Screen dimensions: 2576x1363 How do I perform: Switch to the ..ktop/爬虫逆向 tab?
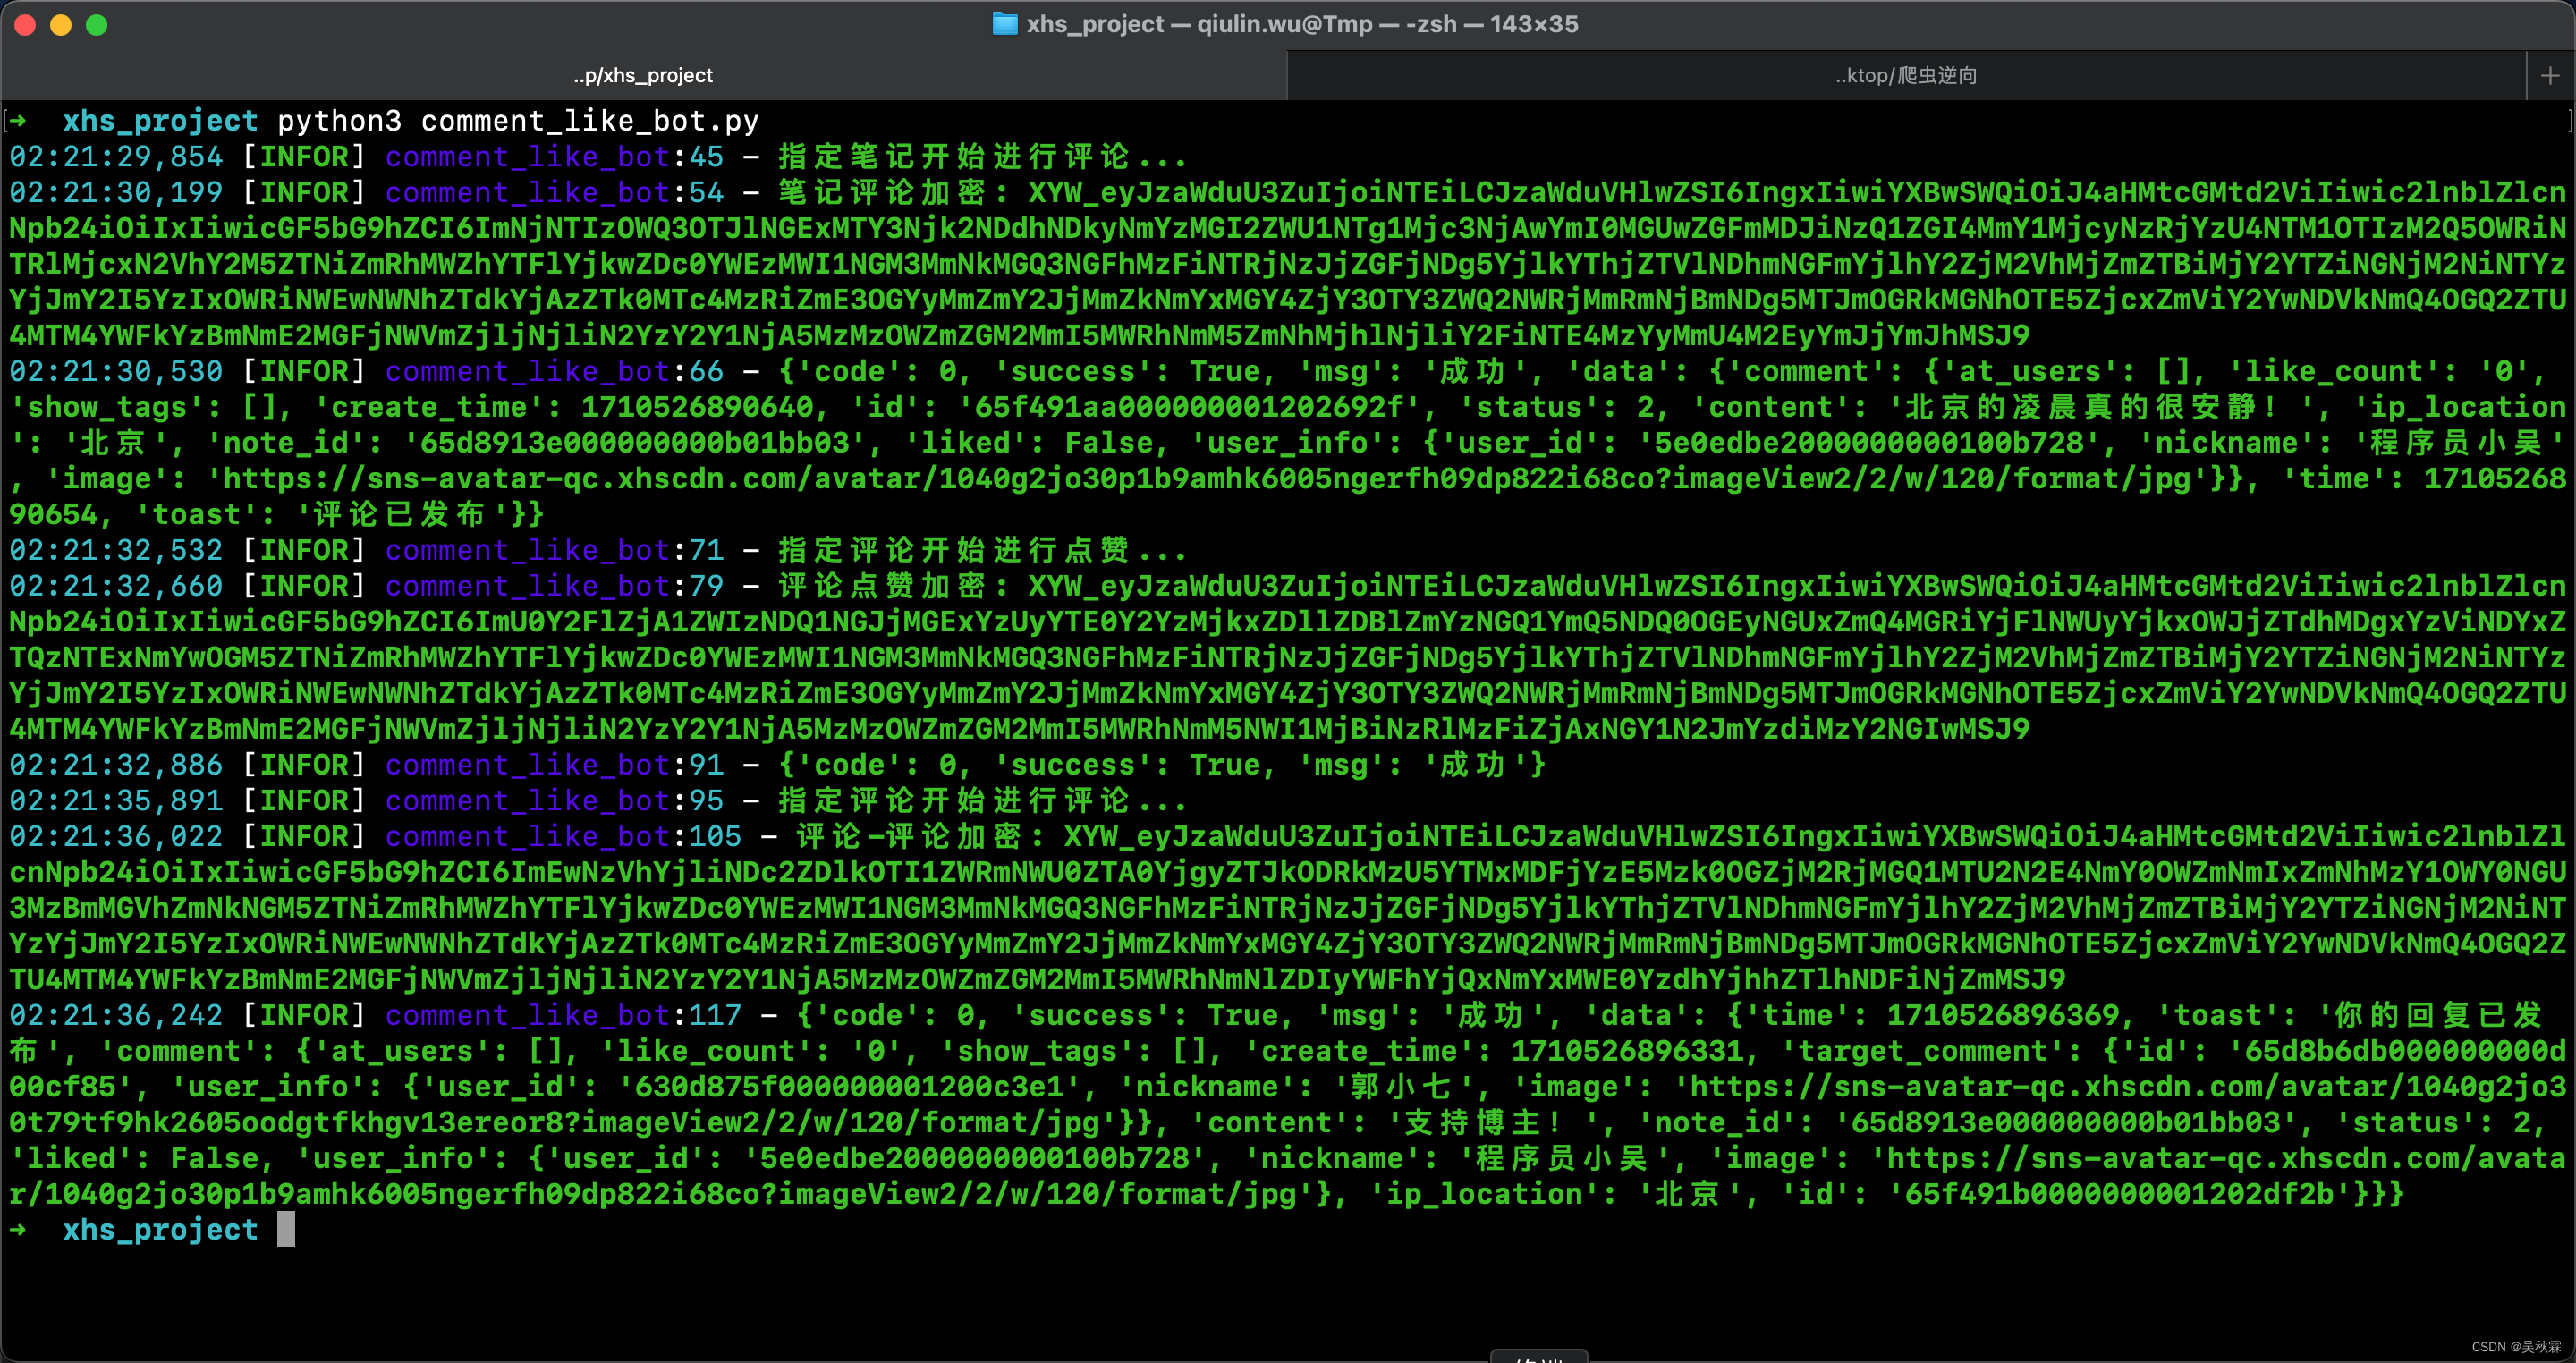point(1906,75)
